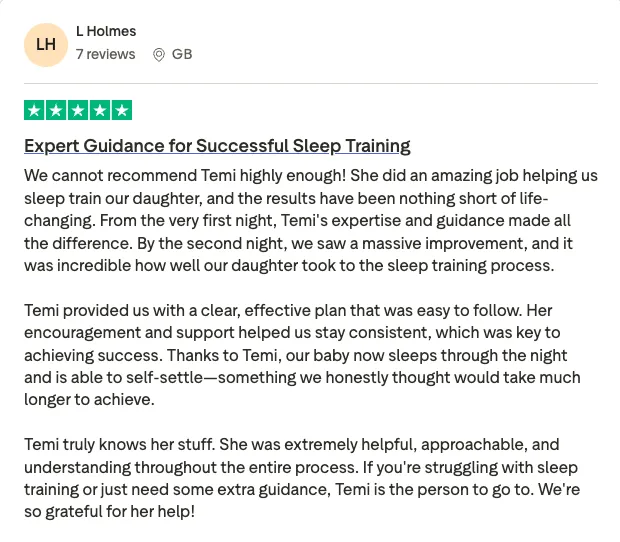Click the location pin icon
This screenshot has height=542, width=620.
point(159,55)
